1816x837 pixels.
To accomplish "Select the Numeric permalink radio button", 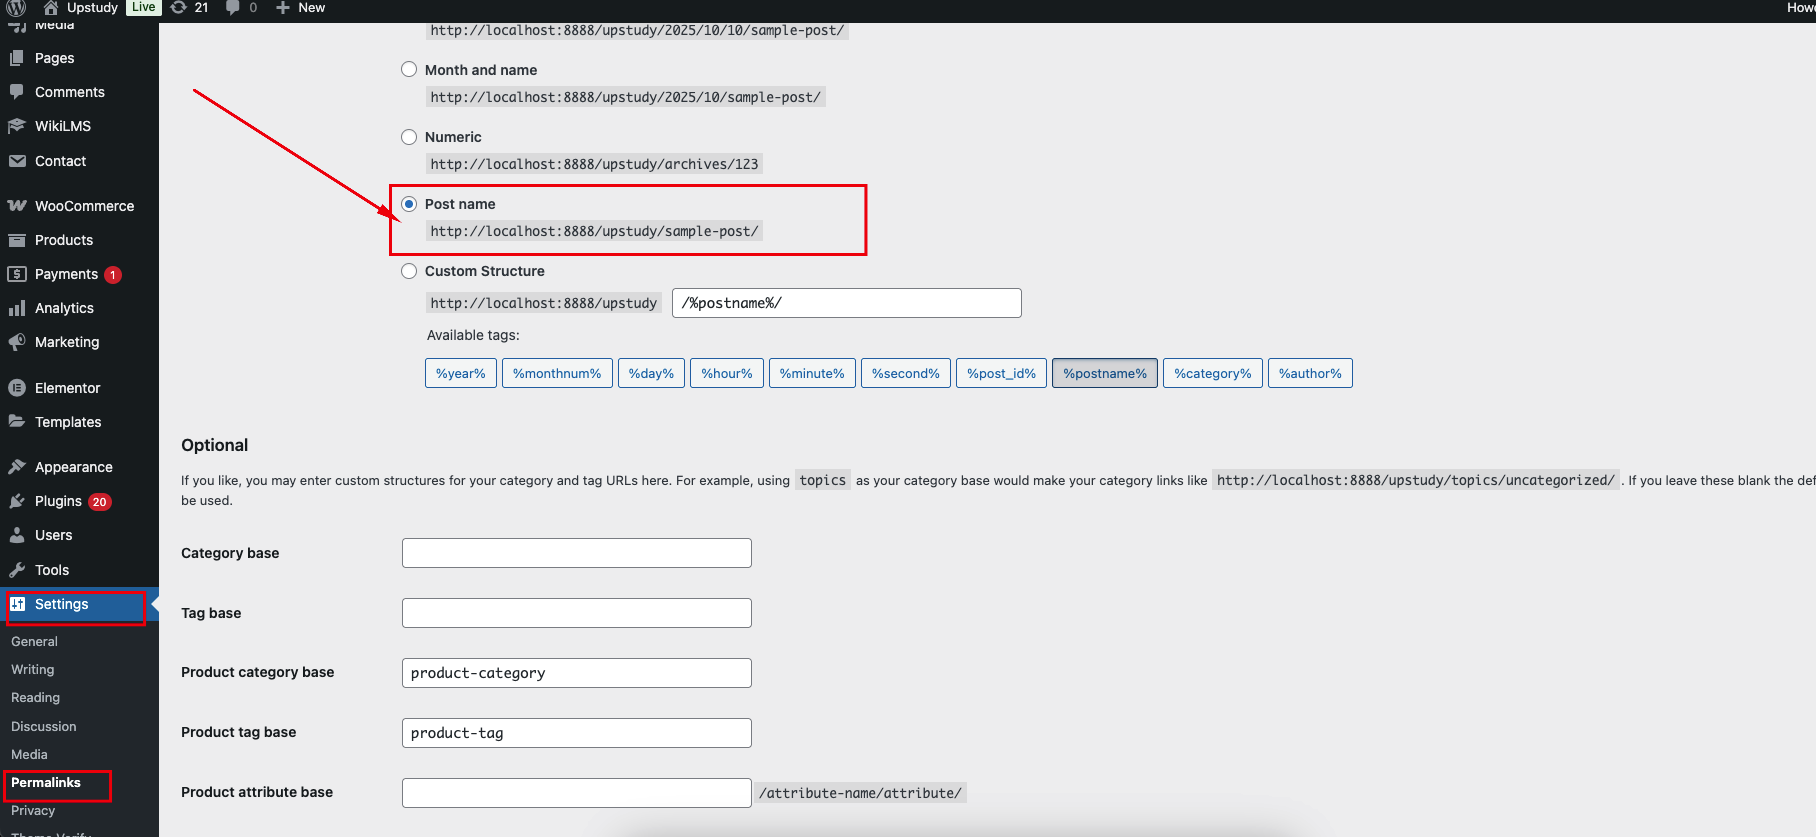I will click(x=409, y=137).
